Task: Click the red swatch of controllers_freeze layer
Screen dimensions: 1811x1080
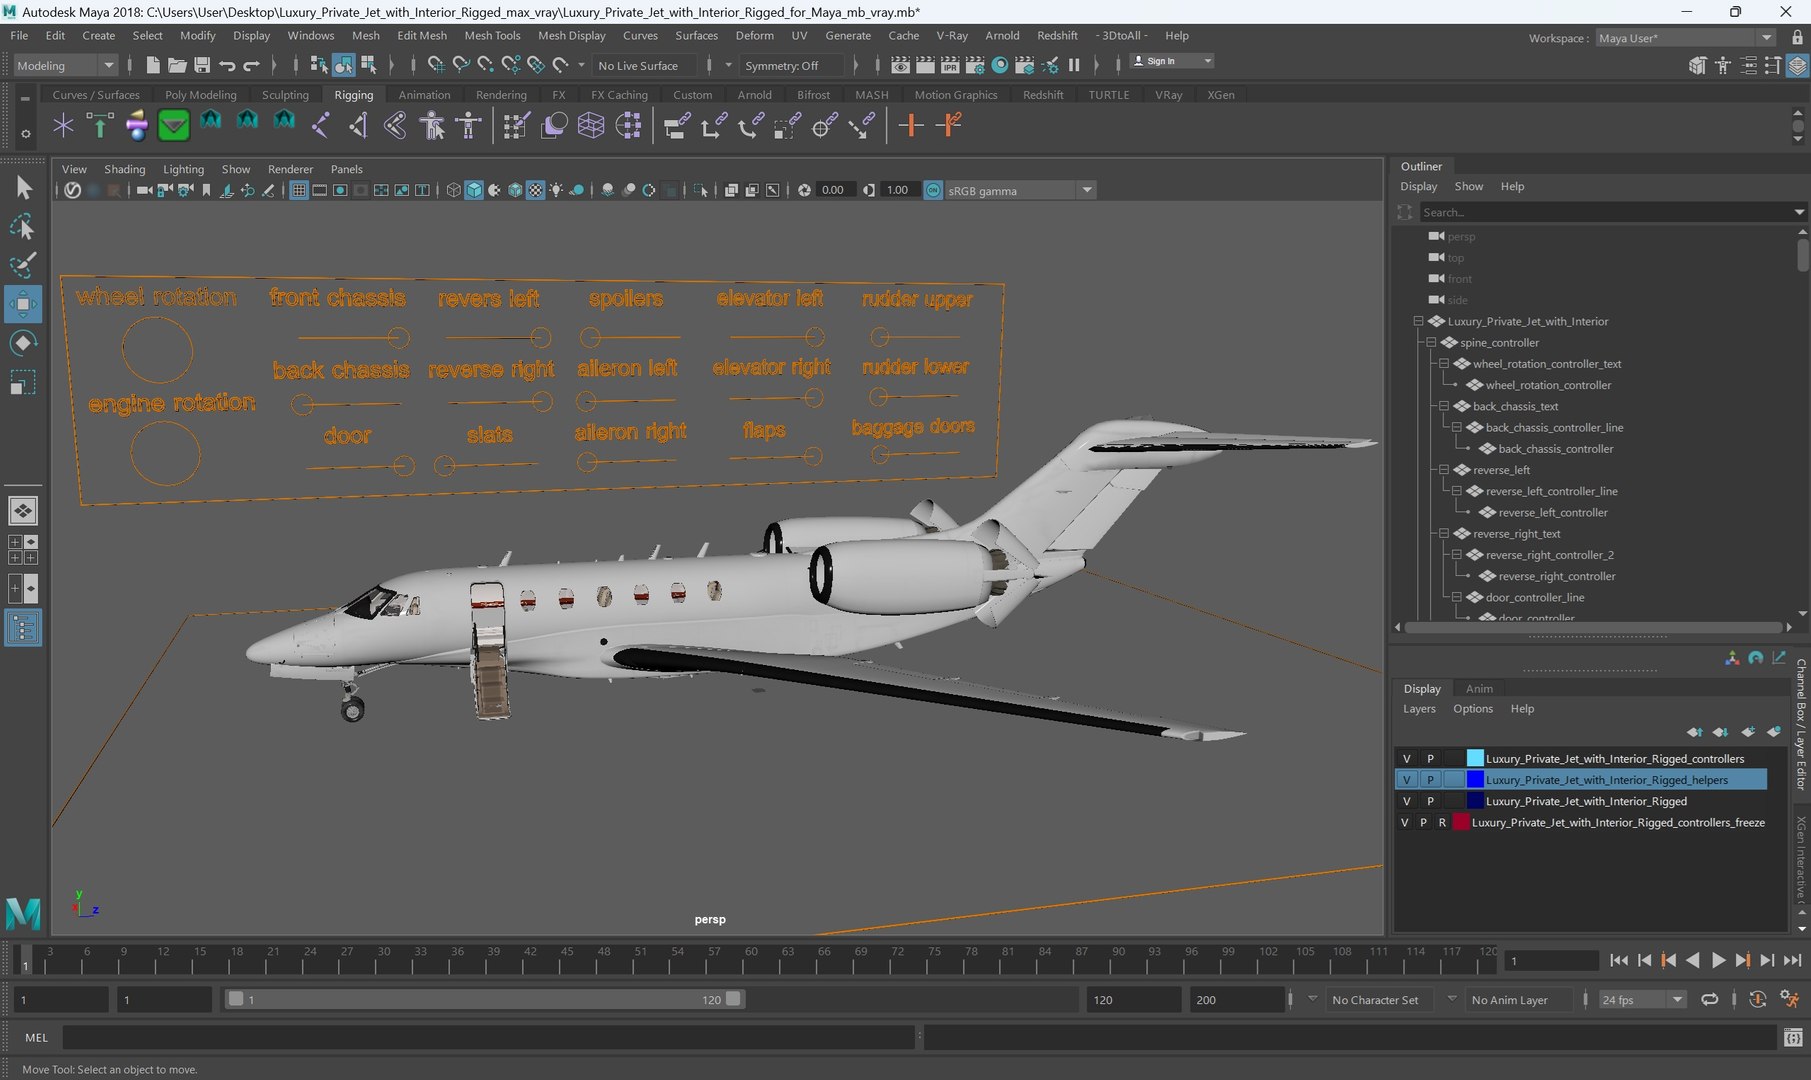Action: click(1461, 822)
